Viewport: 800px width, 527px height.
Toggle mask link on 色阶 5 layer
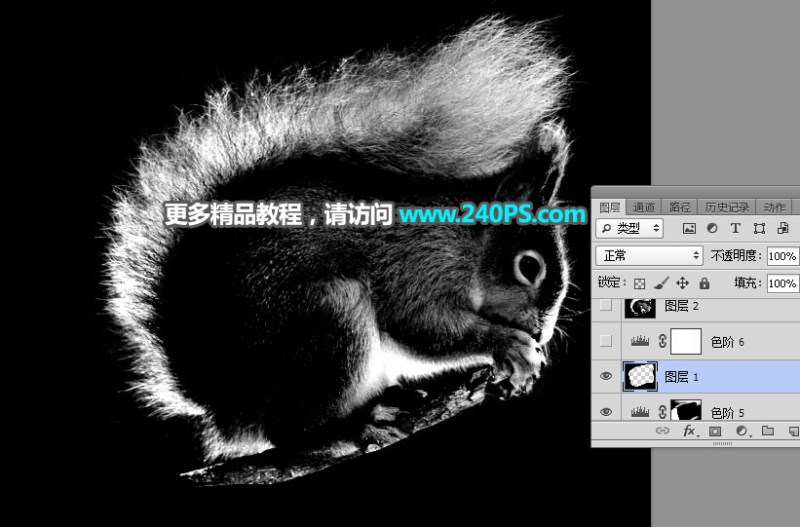pyautogui.click(x=662, y=412)
